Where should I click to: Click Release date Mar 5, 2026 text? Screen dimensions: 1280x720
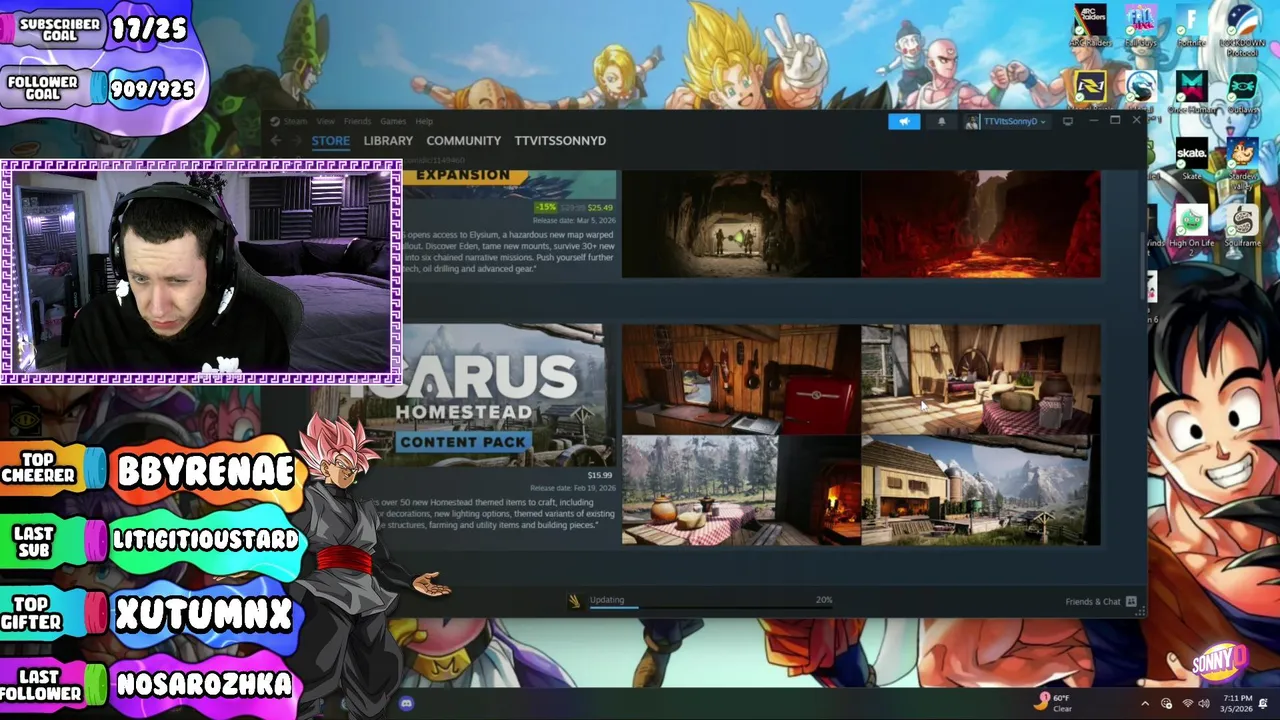click(x=573, y=220)
